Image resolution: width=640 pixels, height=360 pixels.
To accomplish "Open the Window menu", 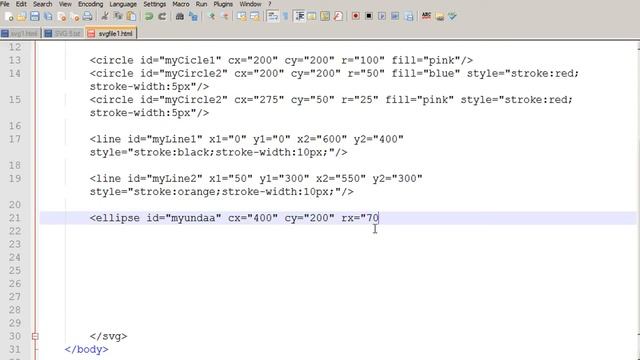I will pyautogui.click(x=250, y=4).
